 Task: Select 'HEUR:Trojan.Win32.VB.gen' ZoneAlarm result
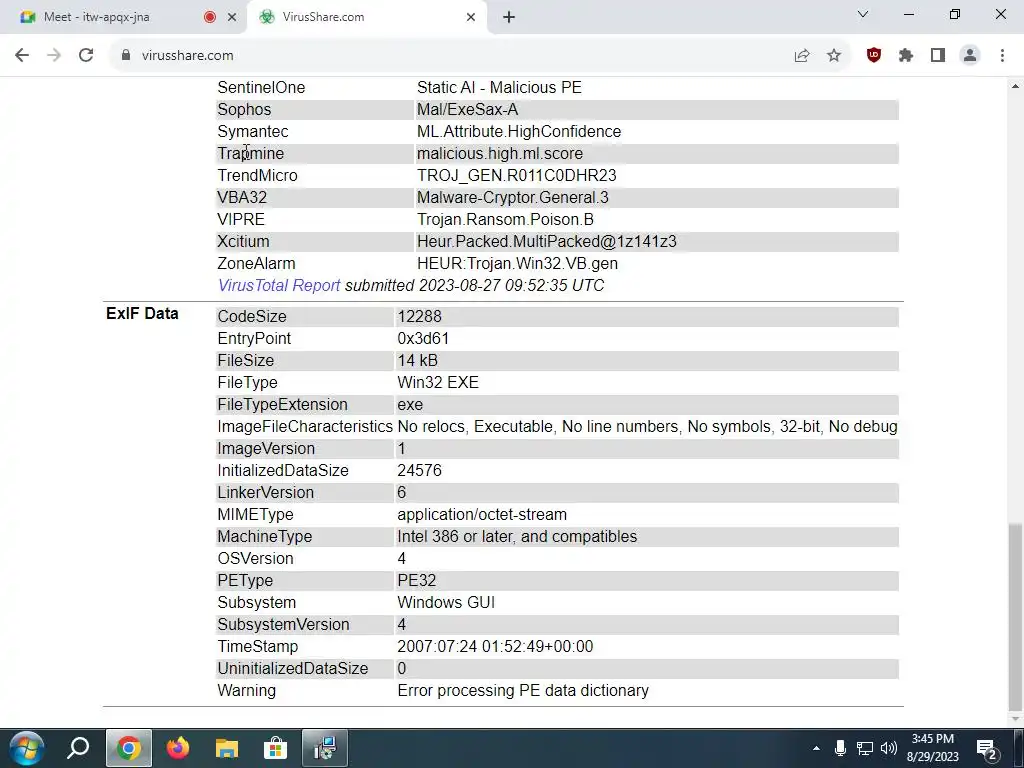pos(517,264)
